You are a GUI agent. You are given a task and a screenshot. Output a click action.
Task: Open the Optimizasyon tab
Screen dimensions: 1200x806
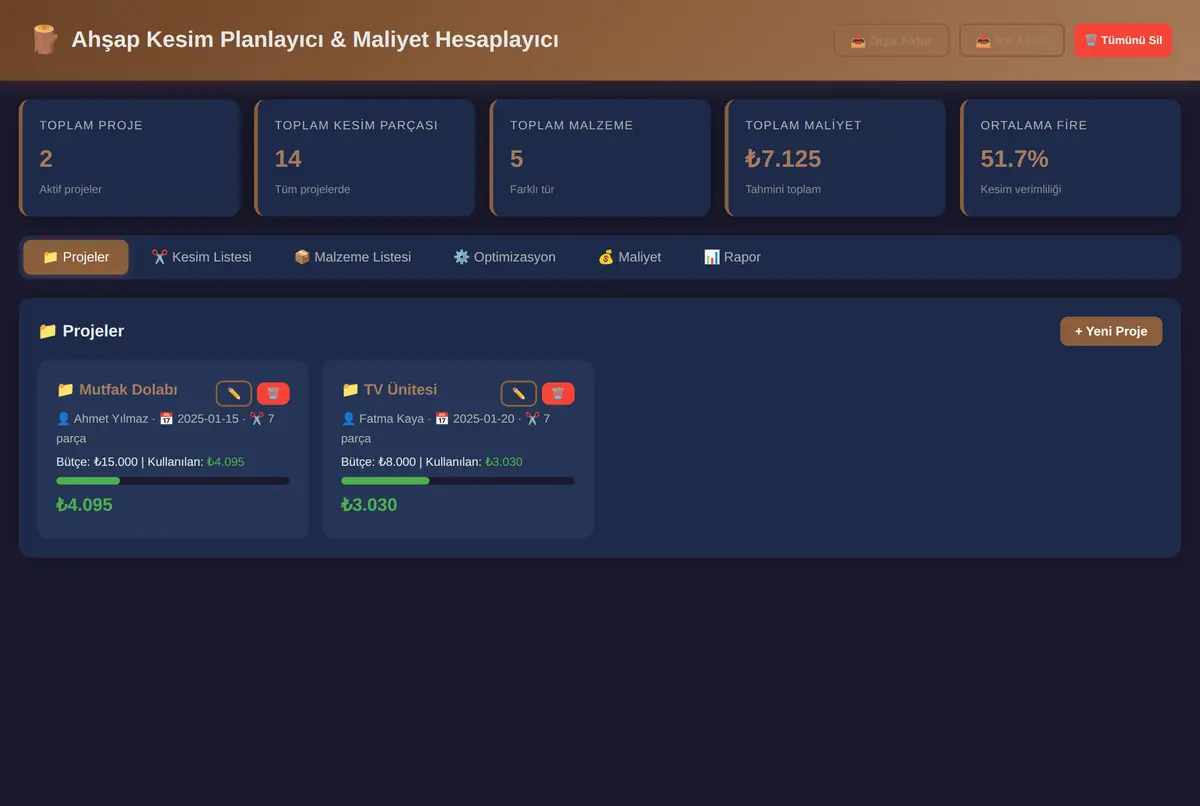pos(504,257)
